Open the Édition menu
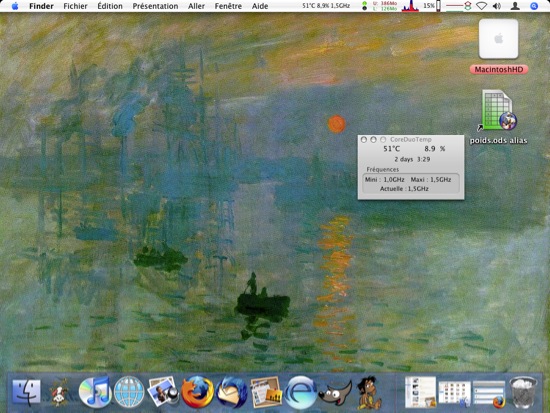This screenshot has width=550, height=413. (x=110, y=6)
